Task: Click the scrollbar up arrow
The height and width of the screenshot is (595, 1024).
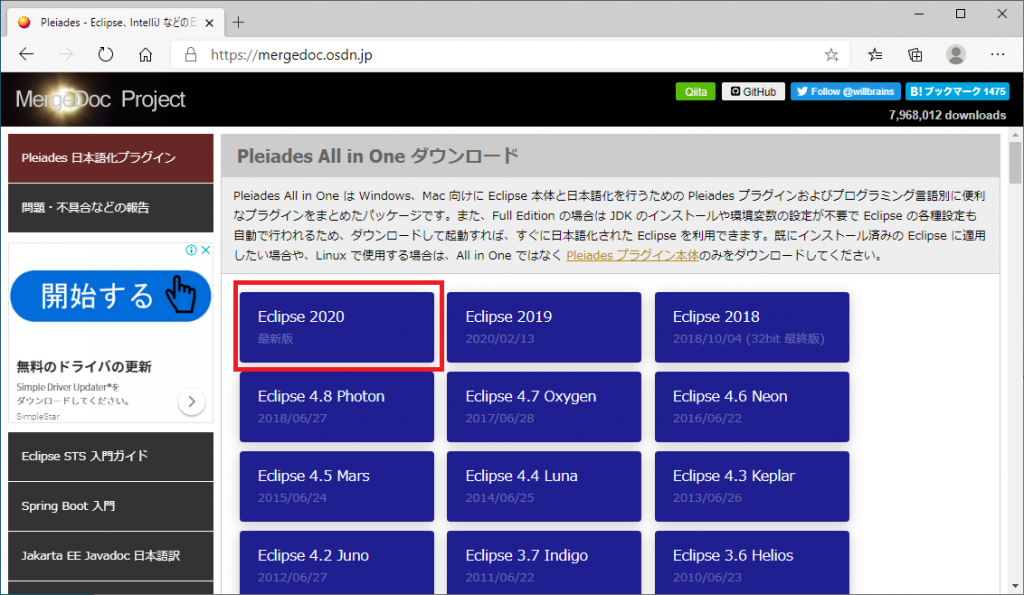Action: (1015, 135)
